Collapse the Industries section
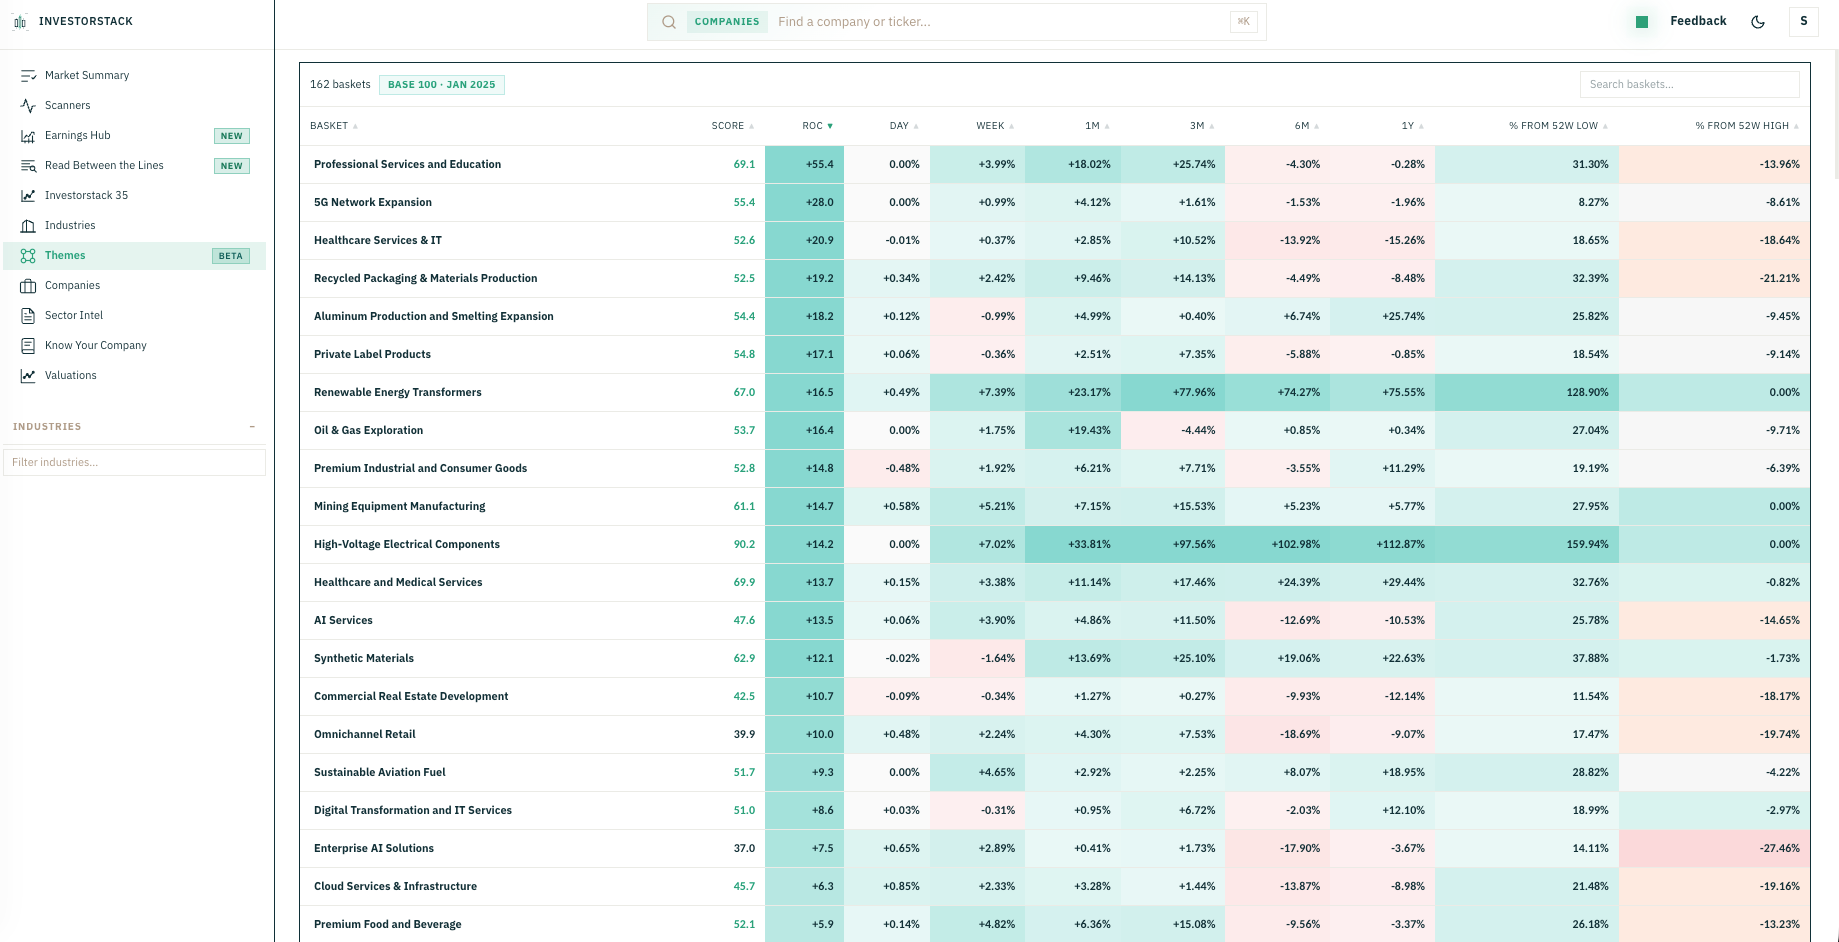The height and width of the screenshot is (942, 1839). [252, 427]
